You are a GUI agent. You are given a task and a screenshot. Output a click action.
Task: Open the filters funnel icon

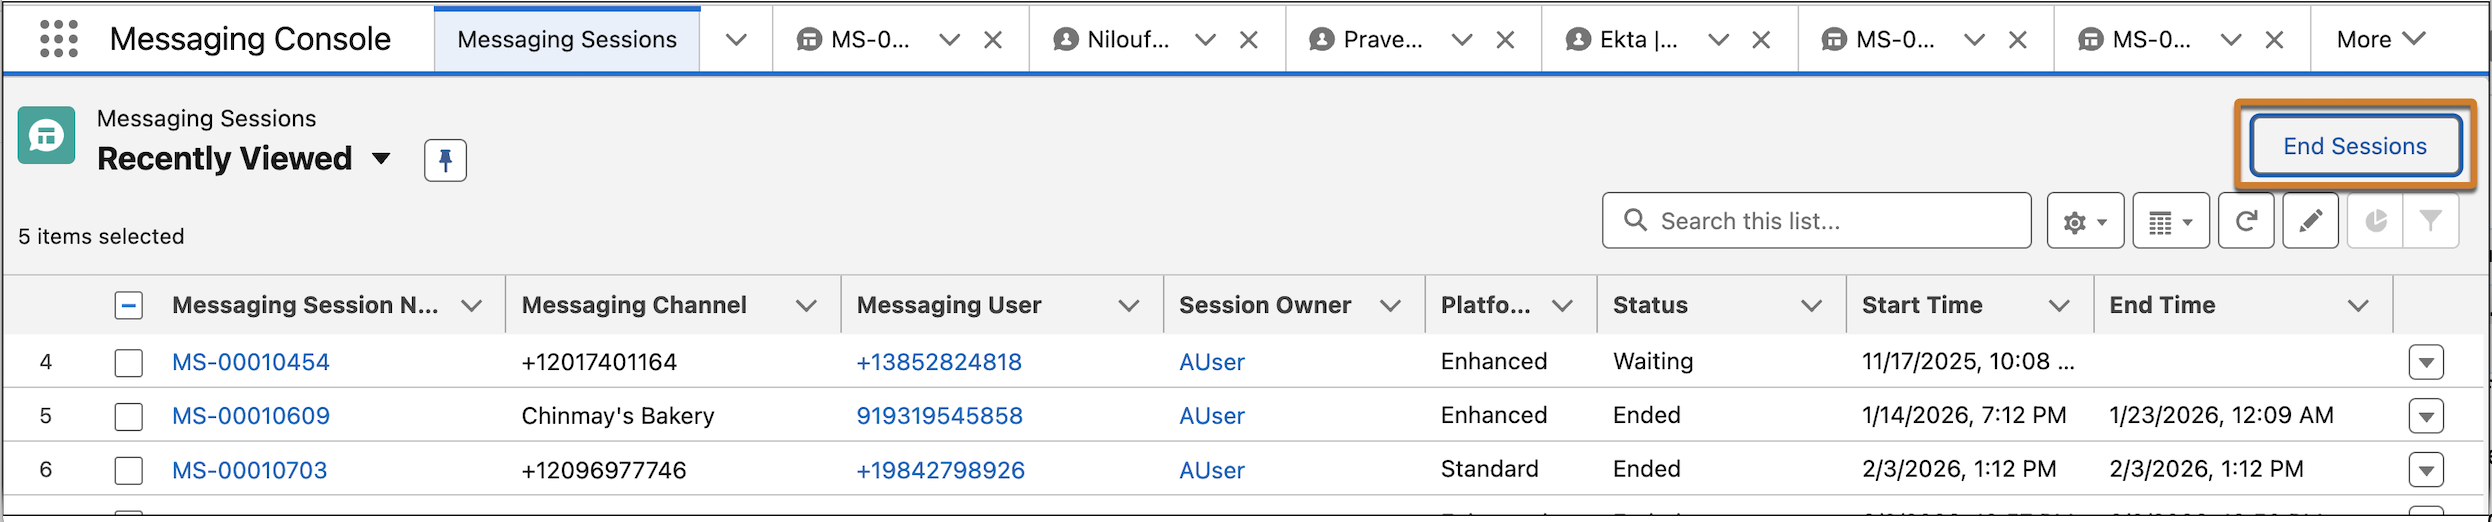click(2431, 221)
